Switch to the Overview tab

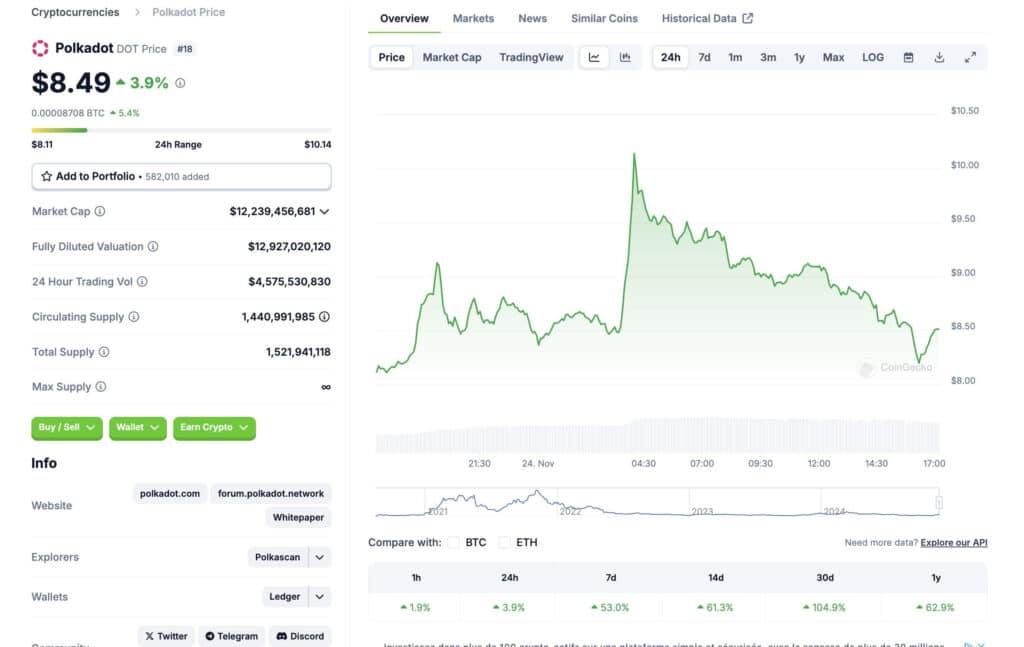(404, 18)
